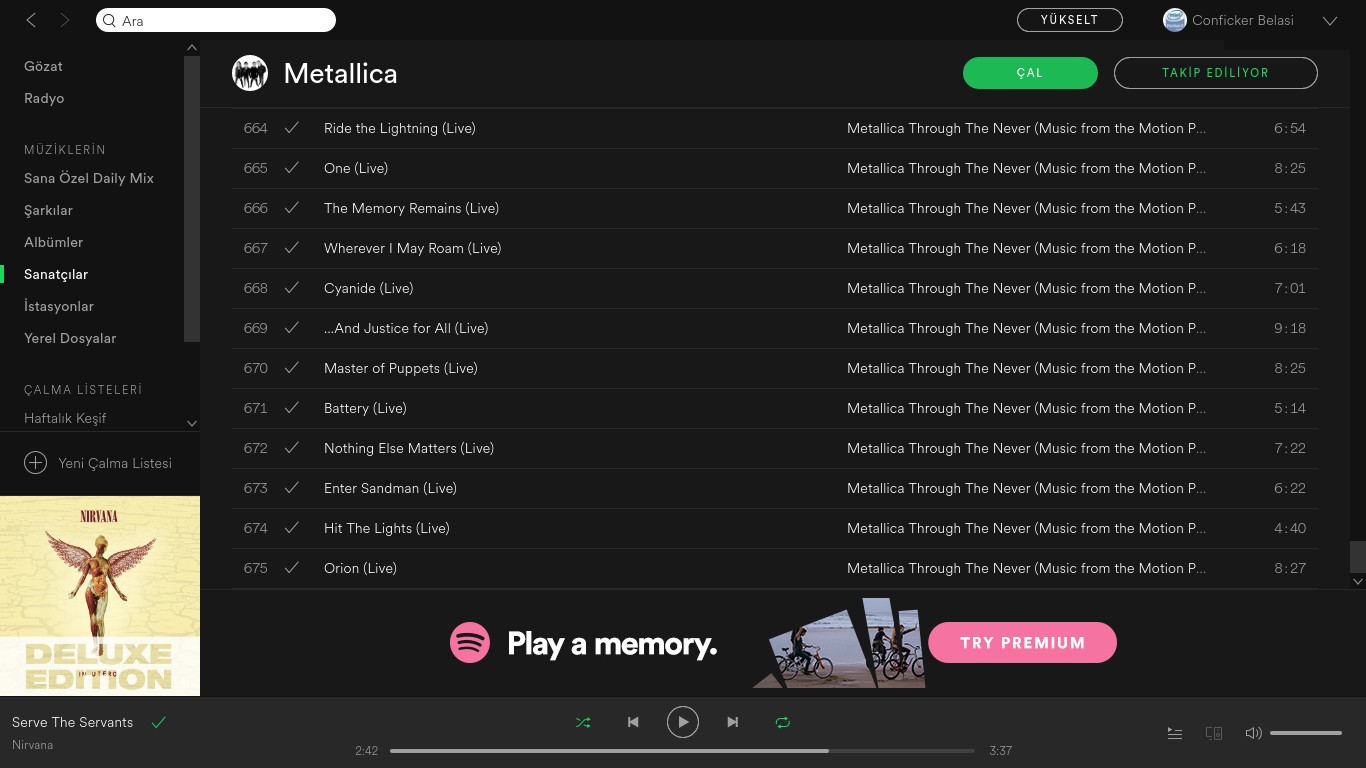This screenshot has height=768, width=1366.
Task: Open the devices available icon
Action: point(1214,733)
